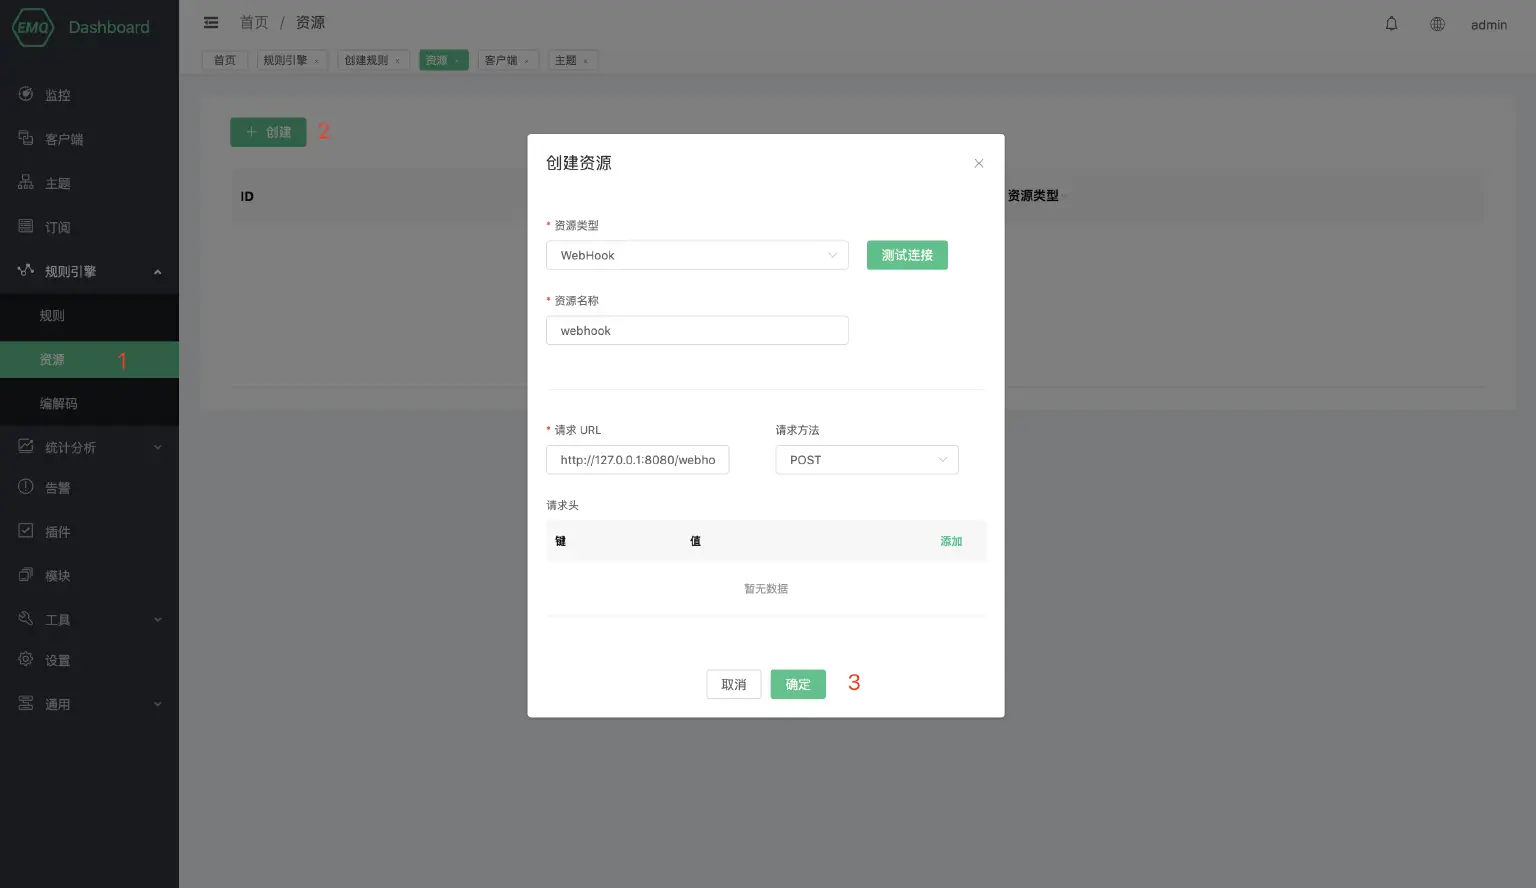
Task: Open 设置 settings from sidebar
Action: pos(57,659)
